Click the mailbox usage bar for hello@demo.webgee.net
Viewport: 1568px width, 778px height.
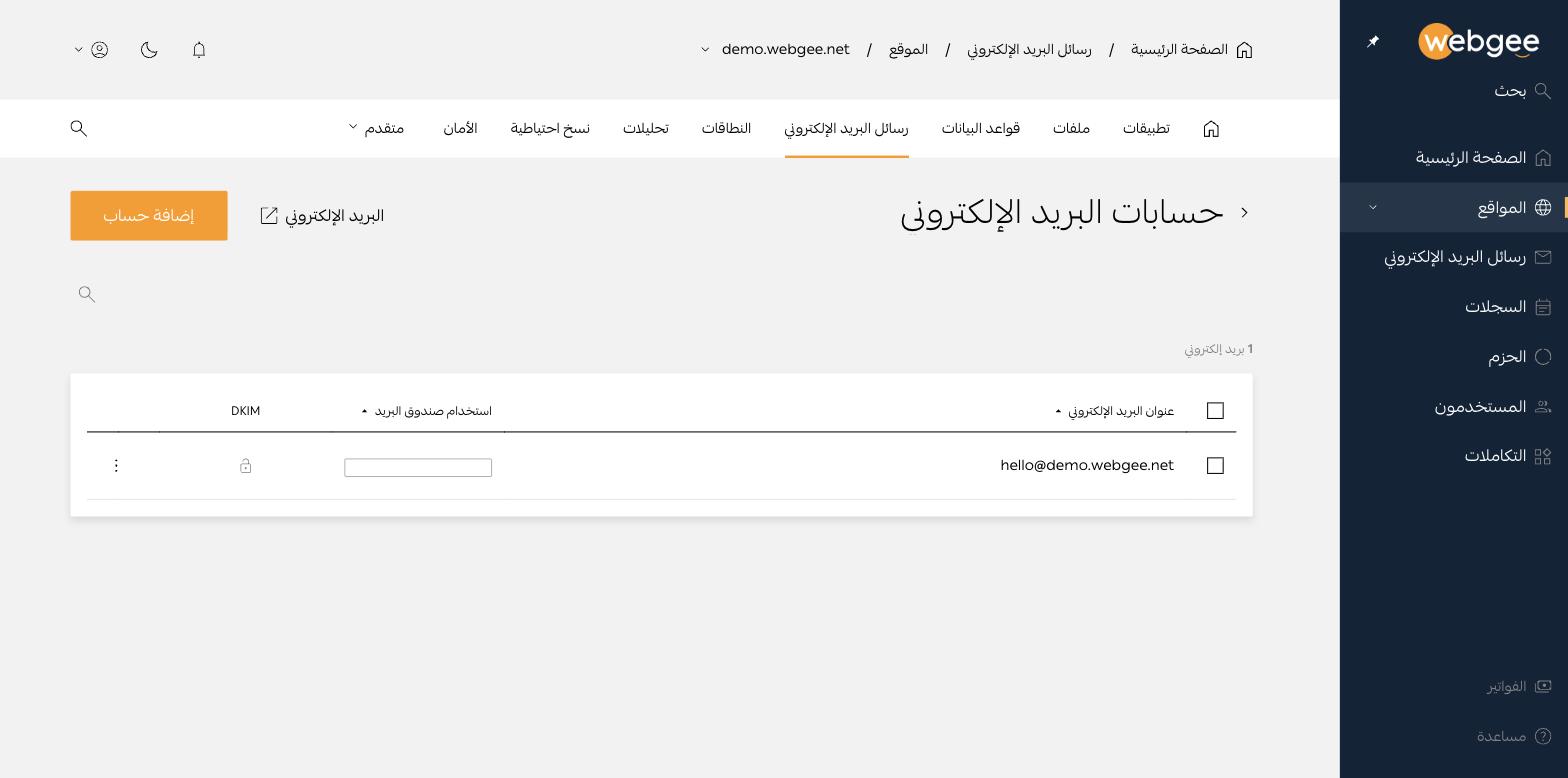[418, 468]
